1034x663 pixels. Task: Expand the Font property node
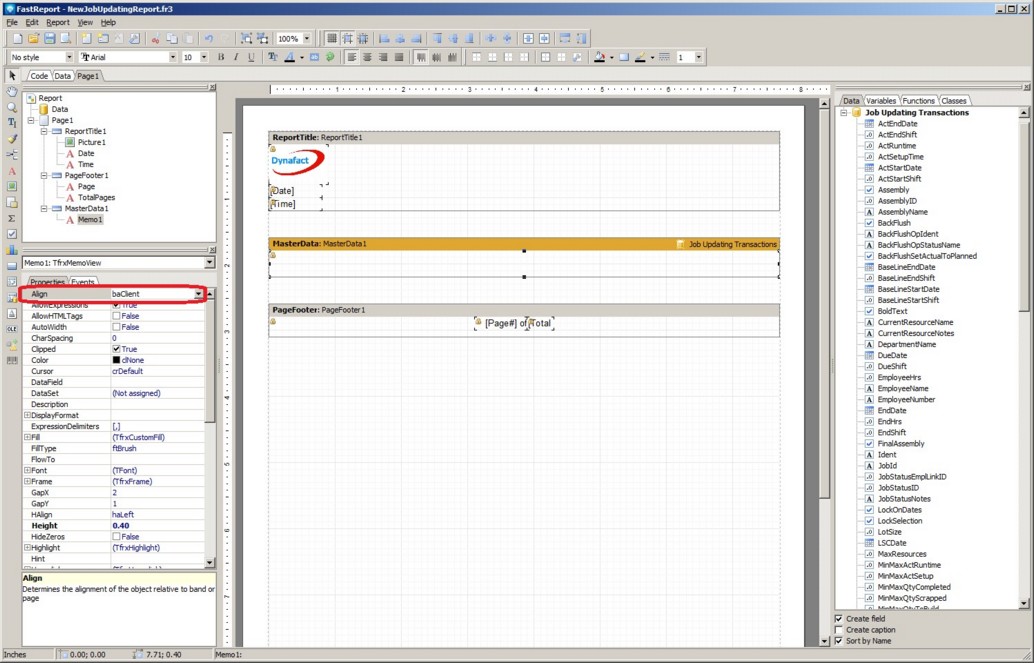[27, 470]
